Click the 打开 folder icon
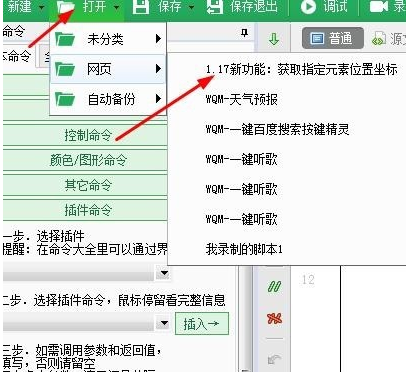 (x=66, y=7)
